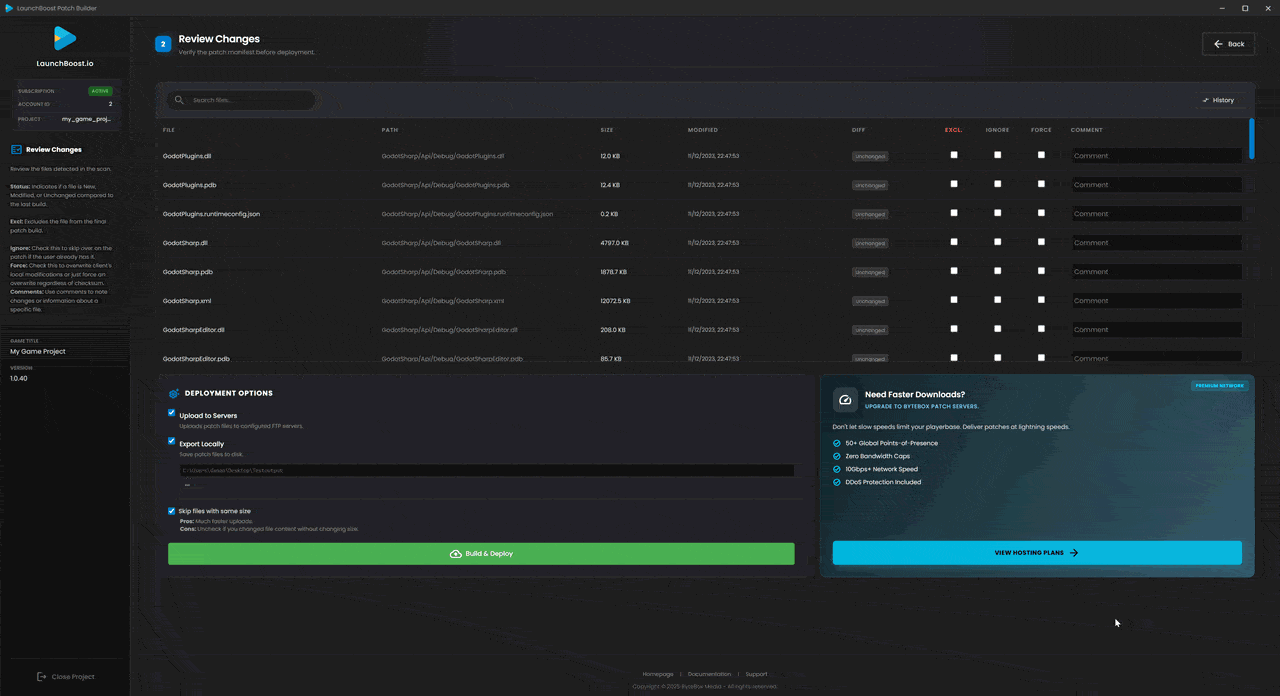Viewport: 1280px width, 696px height.
Task: Check Ignore box for GodotPlugins.pdb
Action: tap(997, 184)
